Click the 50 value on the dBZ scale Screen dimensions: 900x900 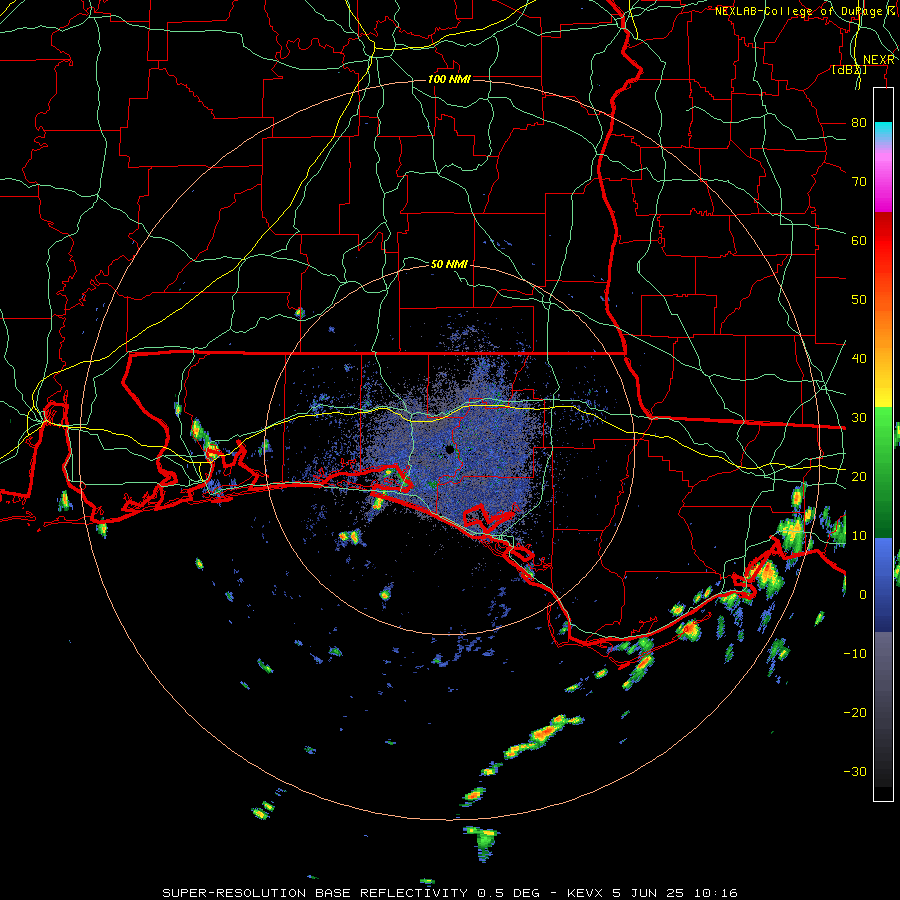pos(859,300)
